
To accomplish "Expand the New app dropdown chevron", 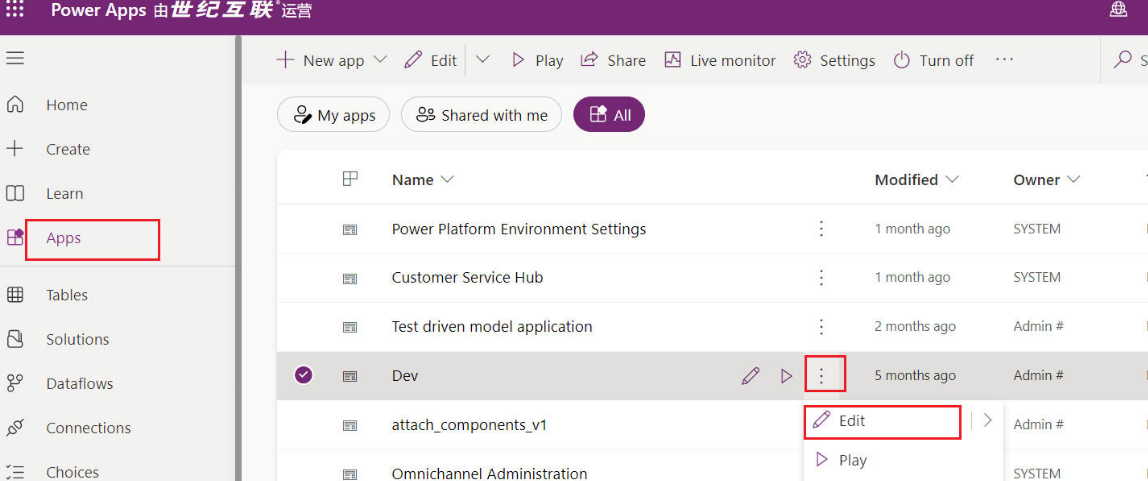I will 380,60.
